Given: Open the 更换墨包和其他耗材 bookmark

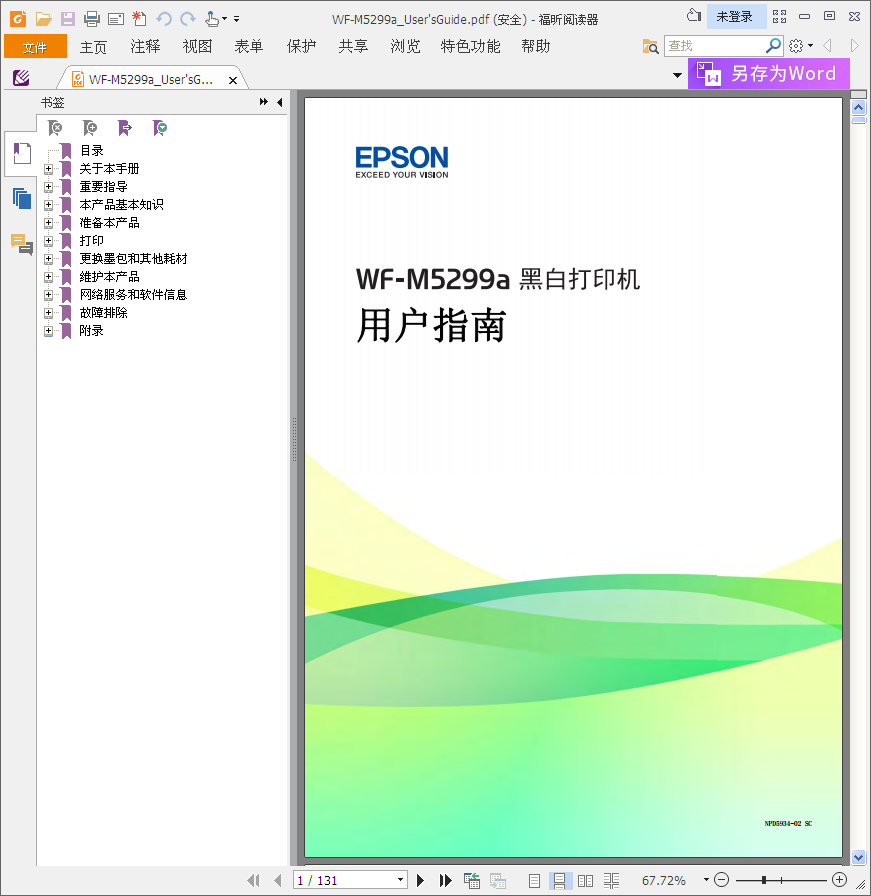Looking at the screenshot, I should [x=133, y=259].
